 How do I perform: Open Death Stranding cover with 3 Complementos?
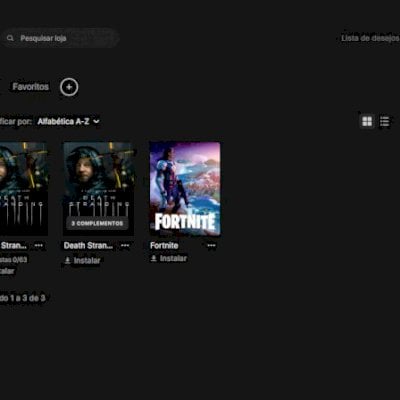[99, 189]
